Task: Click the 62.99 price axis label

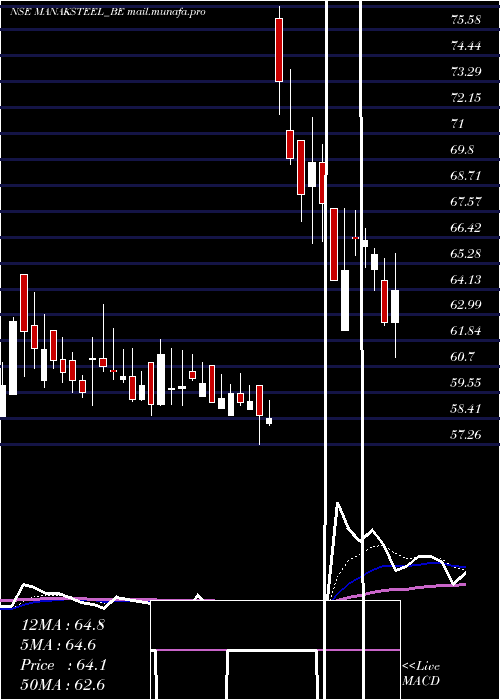Action: point(466,305)
